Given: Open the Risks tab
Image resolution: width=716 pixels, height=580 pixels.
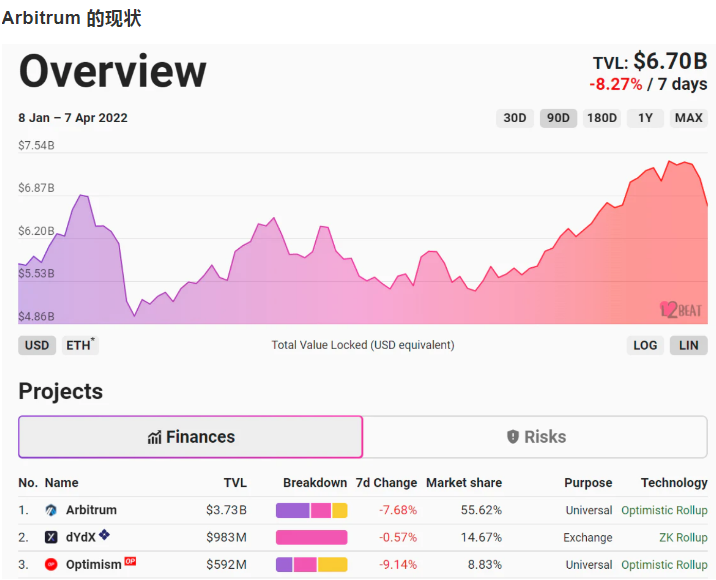Looking at the screenshot, I should click(x=535, y=437).
